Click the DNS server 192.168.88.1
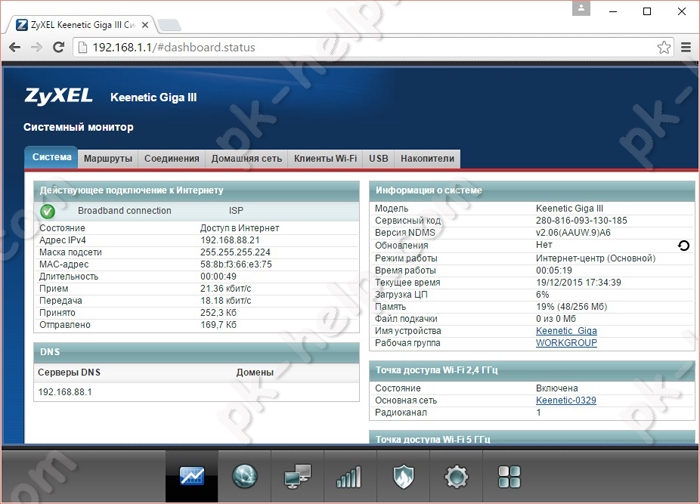Viewport: 700px width, 504px height. coord(65,392)
